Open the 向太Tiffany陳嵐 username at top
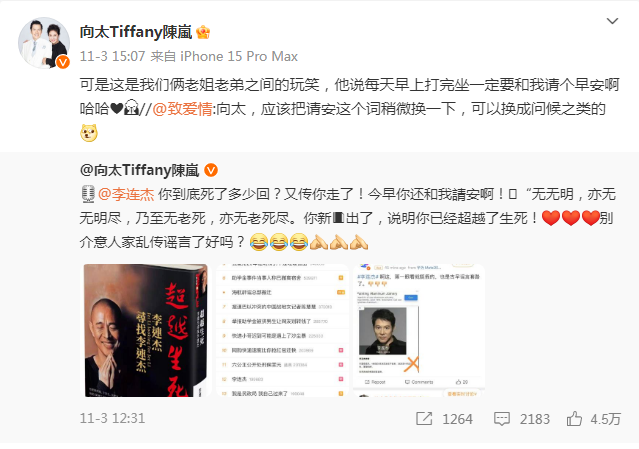639x449 pixels. pos(136,32)
